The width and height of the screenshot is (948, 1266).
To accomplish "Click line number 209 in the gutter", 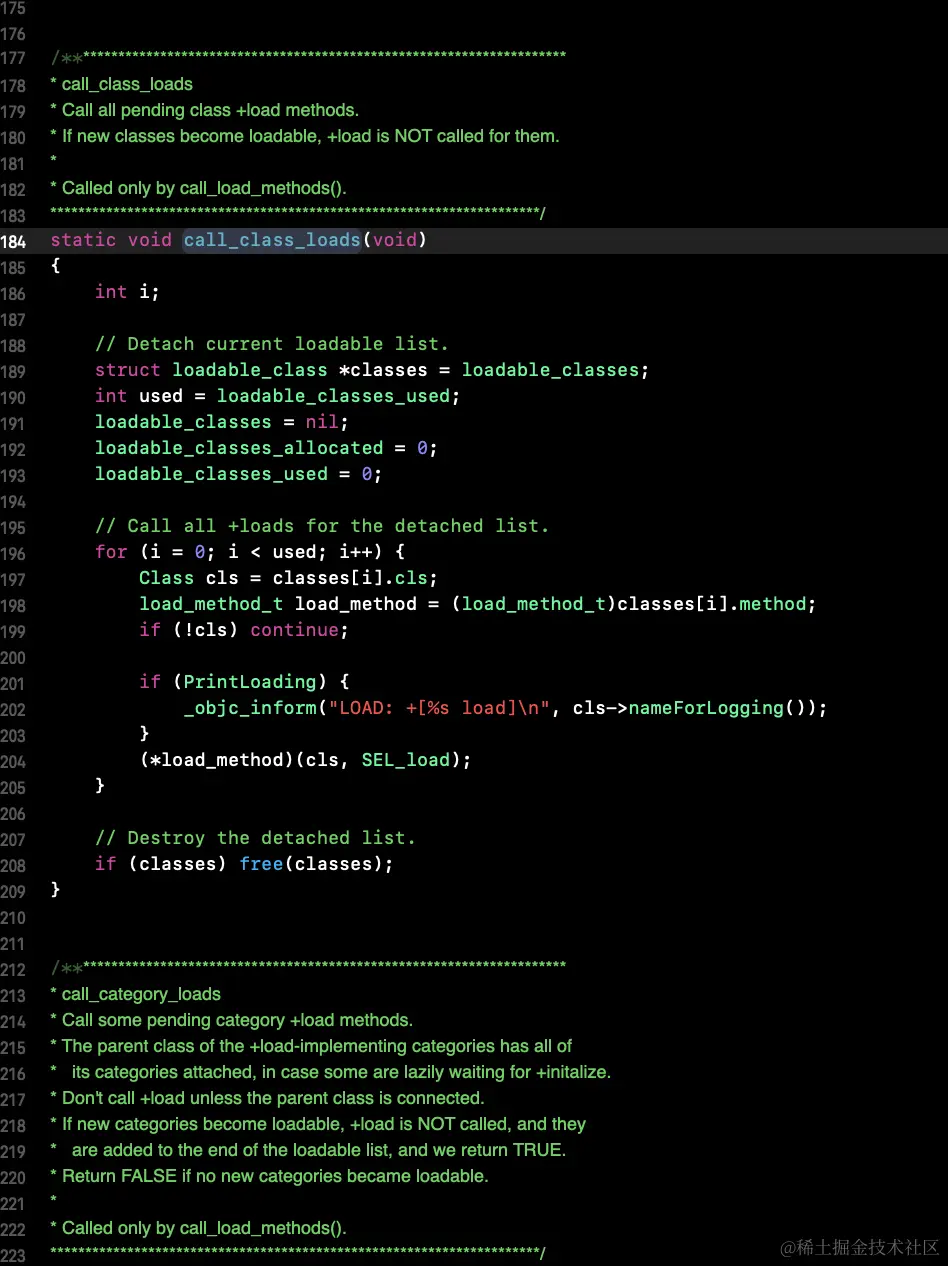I will (x=14, y=891).
